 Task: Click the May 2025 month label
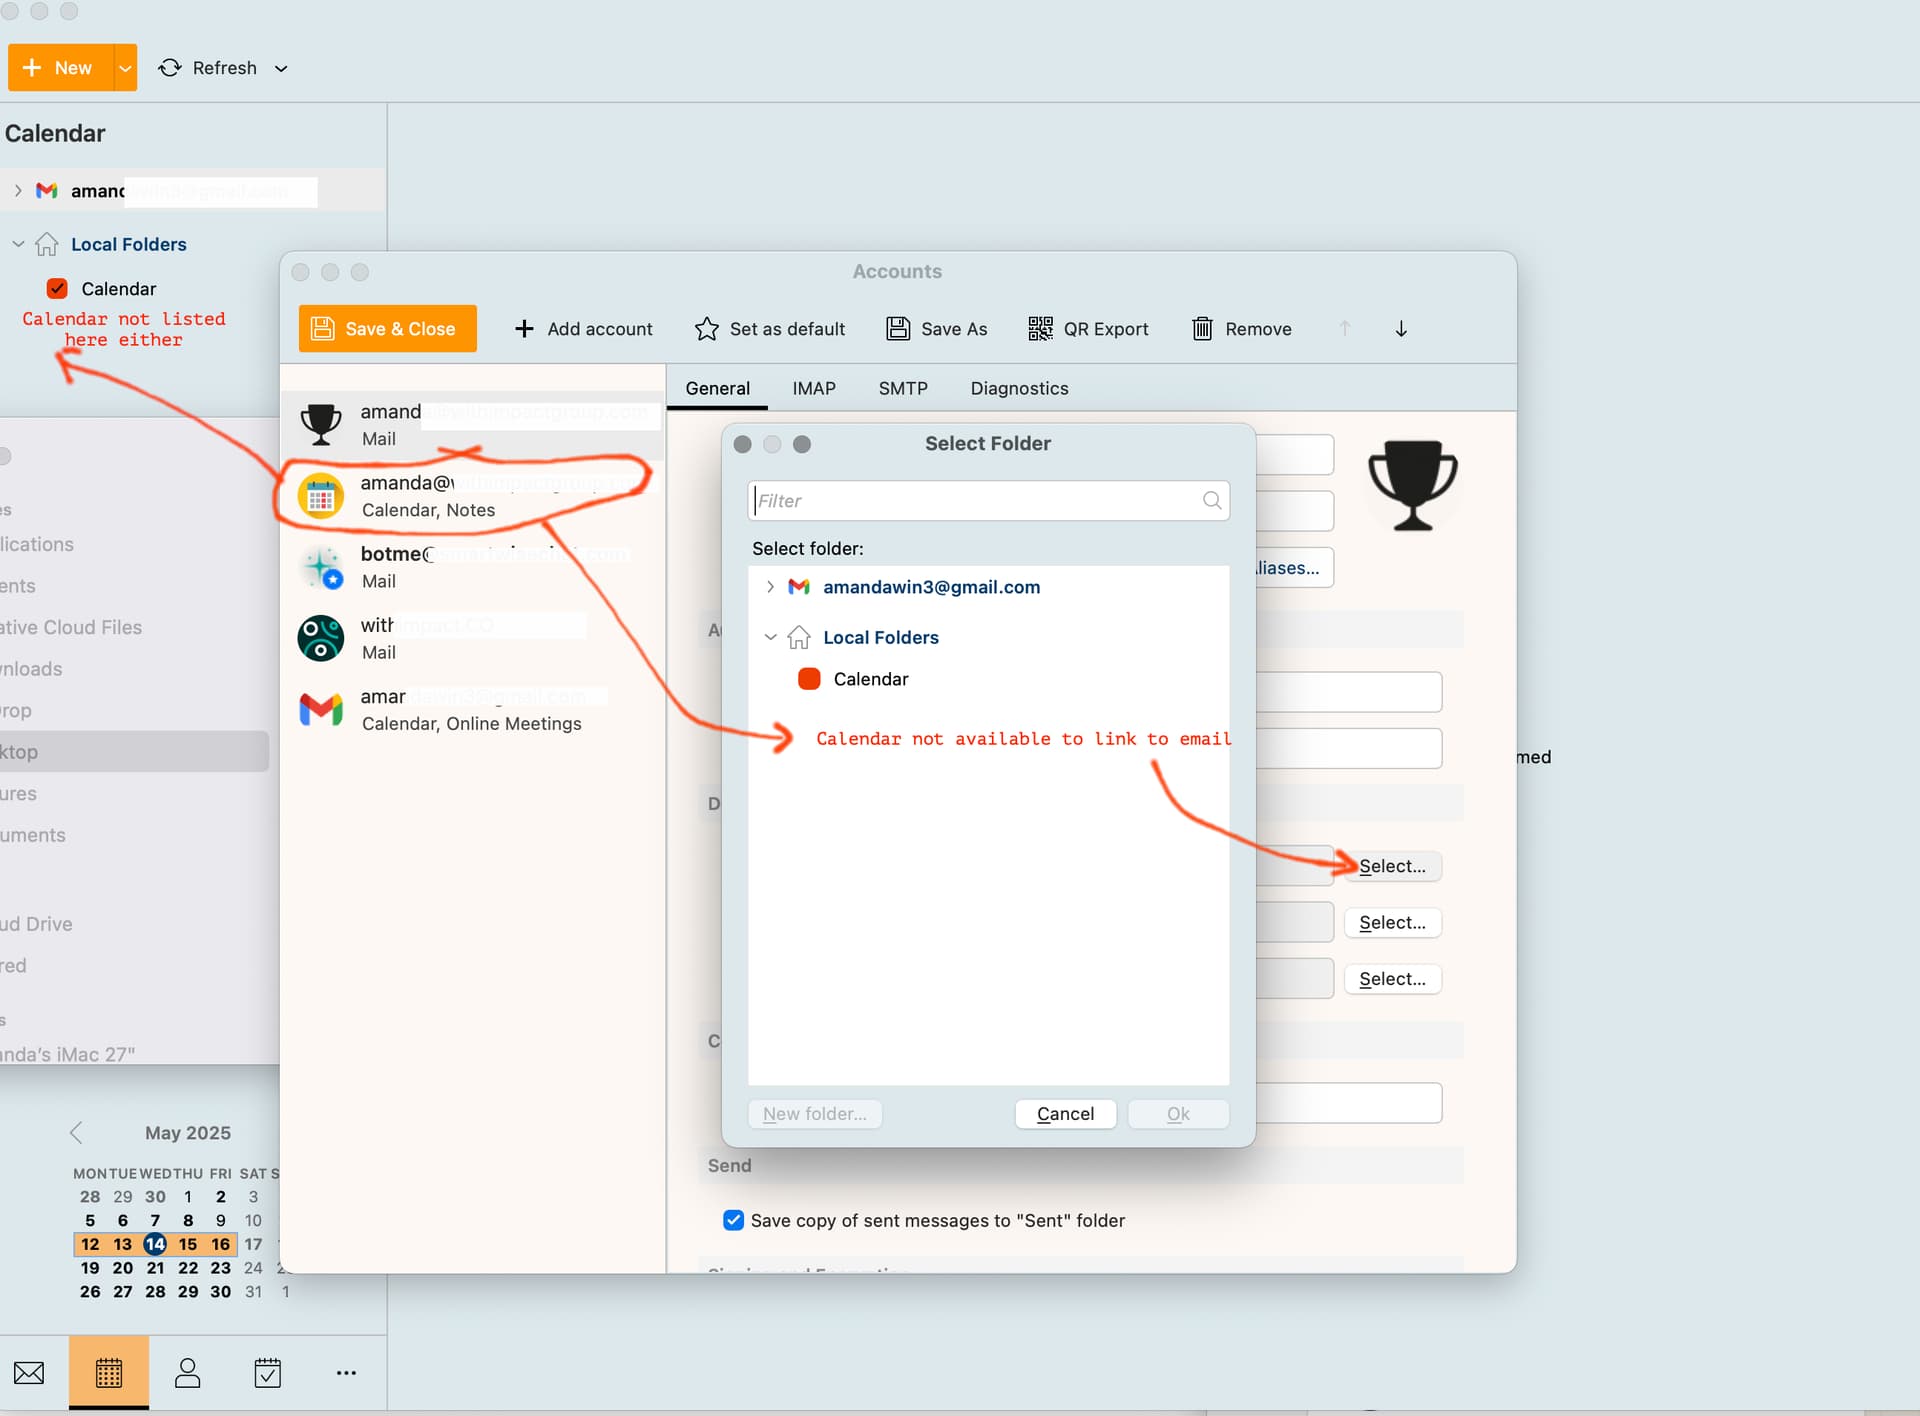[x=188, y=1133]
